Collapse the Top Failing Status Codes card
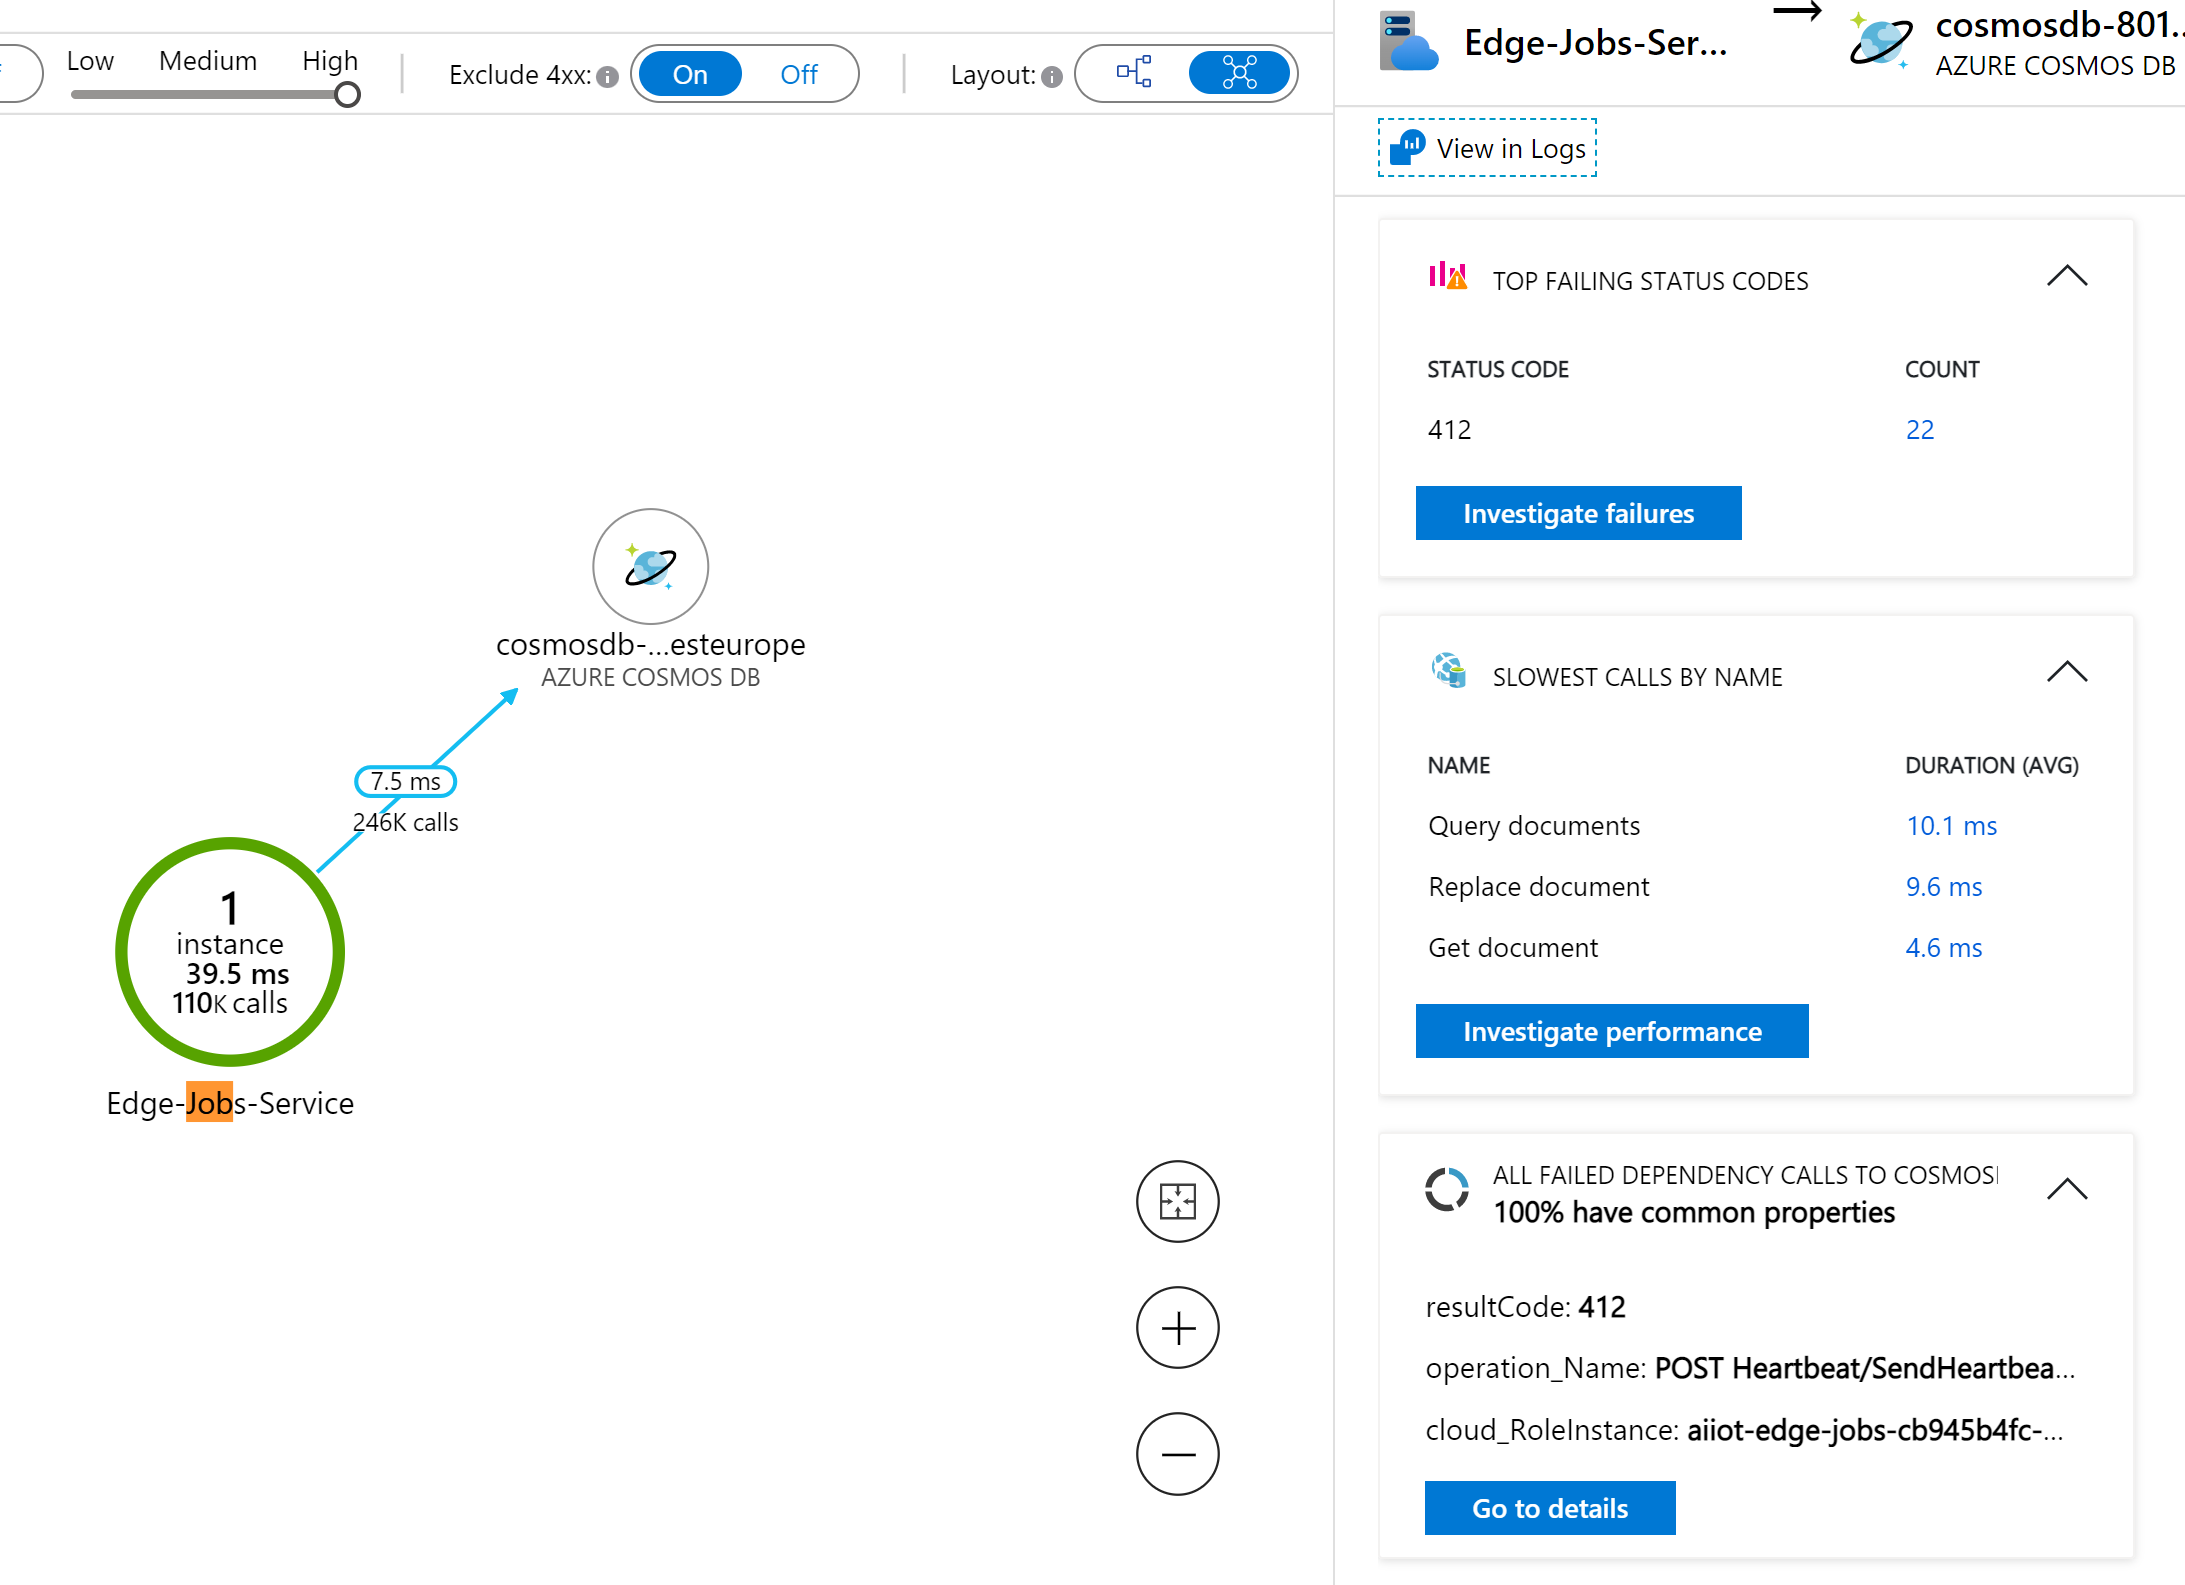Image resolution: width=2185 pixels, height=1585 pixels. (2066, 275)
